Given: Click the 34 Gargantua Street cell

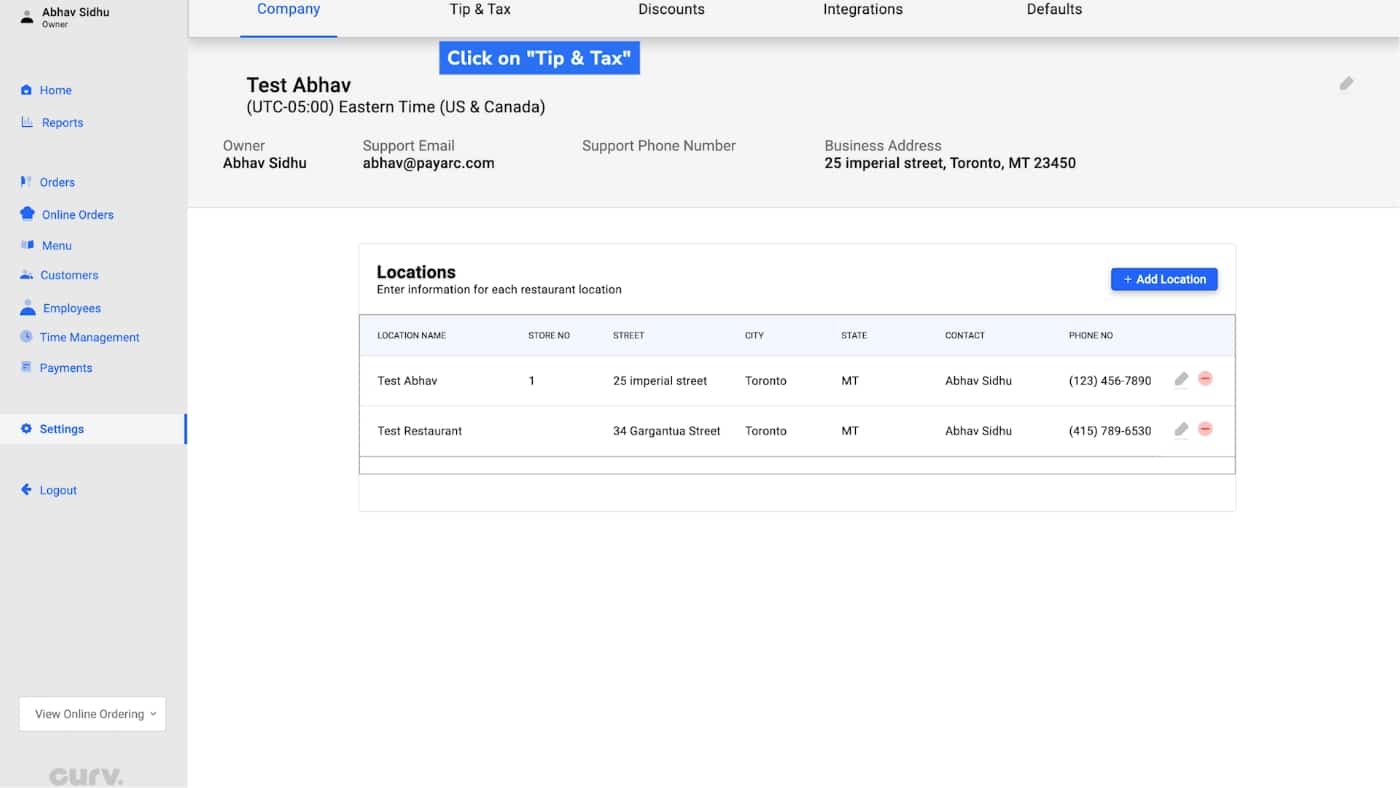Looking at the screenshot, I should (x=667, y=431).
